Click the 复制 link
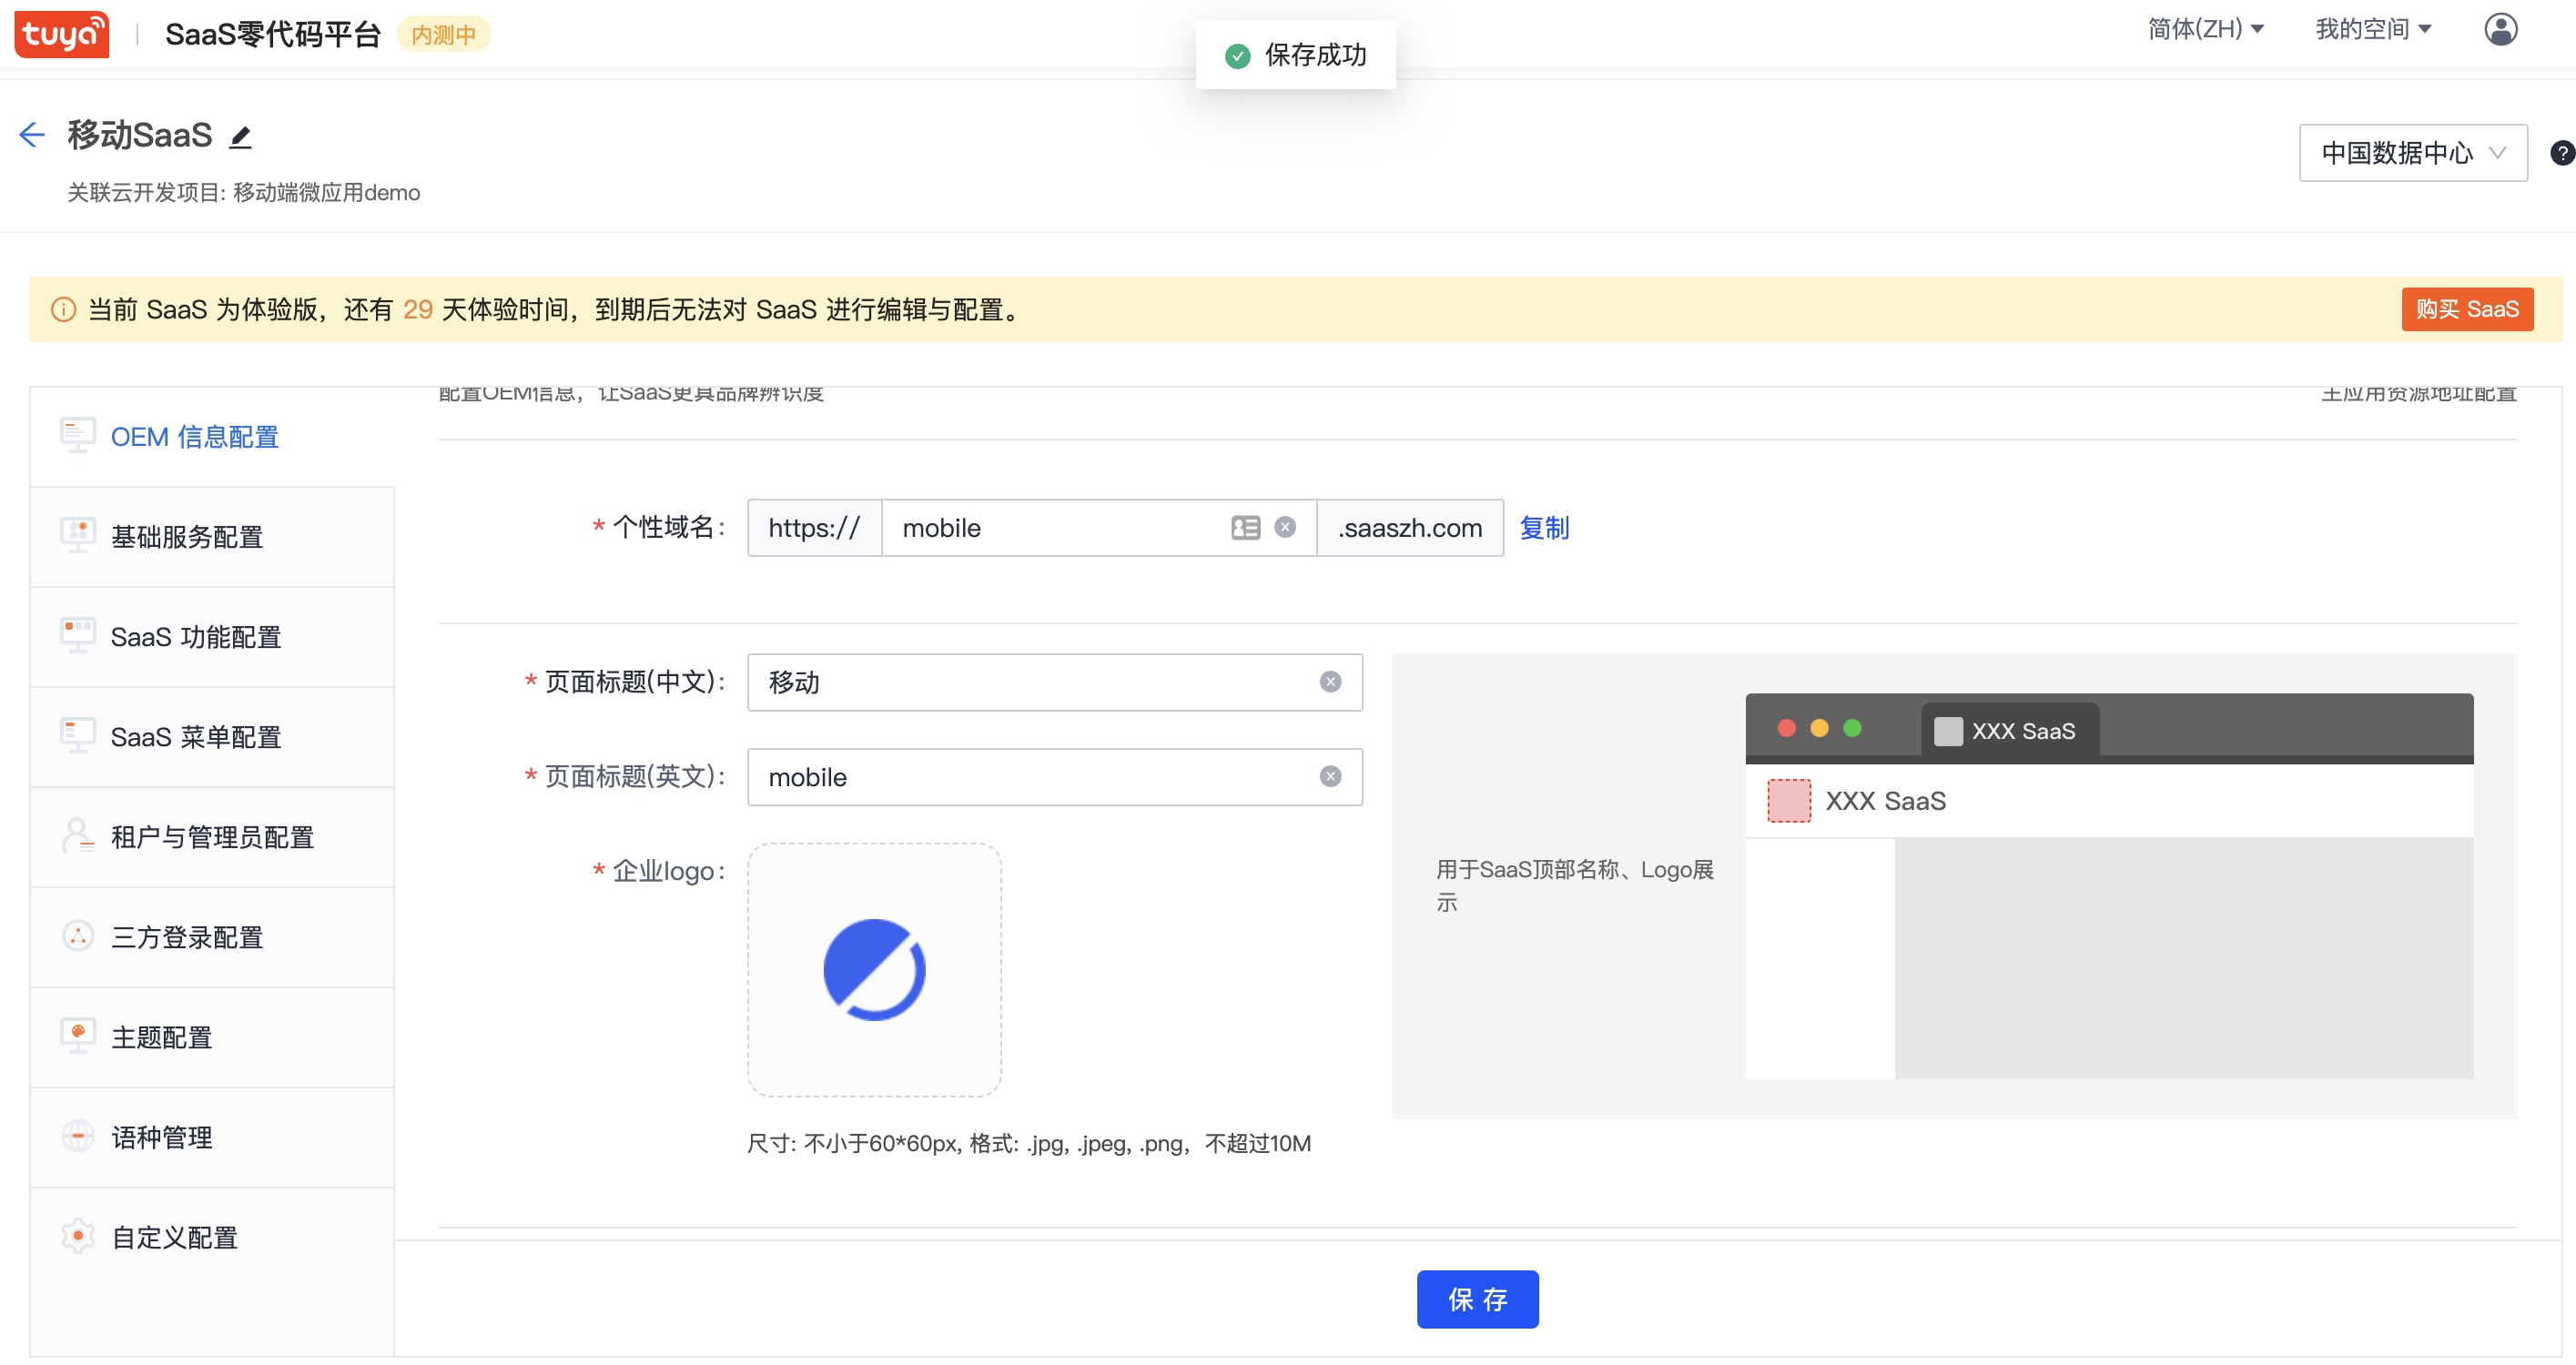The height and width of the screenshot is (1365, 2576). [x=1544, y=528]
